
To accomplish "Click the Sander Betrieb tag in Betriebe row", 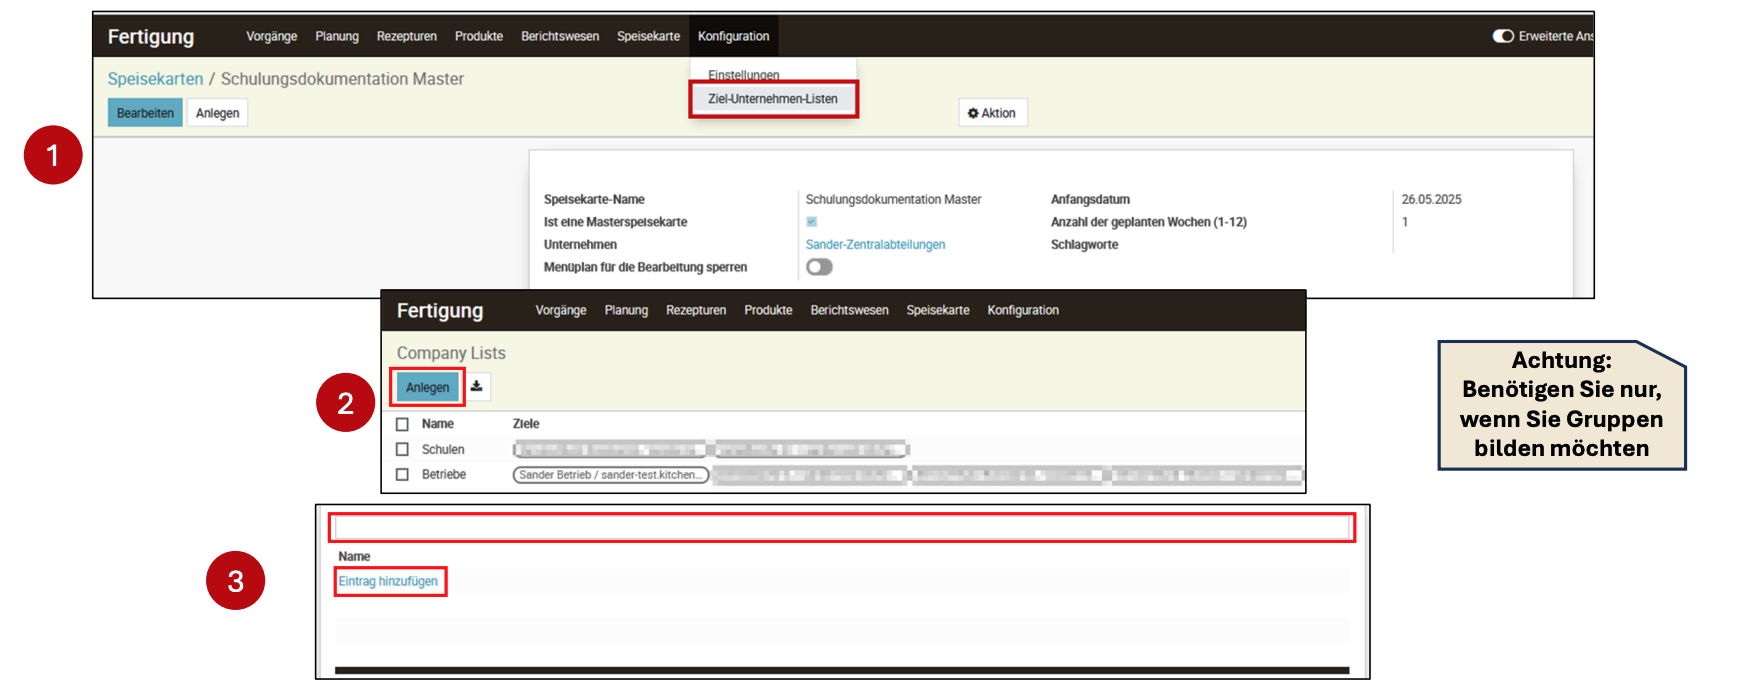I will tap(610, 475).
